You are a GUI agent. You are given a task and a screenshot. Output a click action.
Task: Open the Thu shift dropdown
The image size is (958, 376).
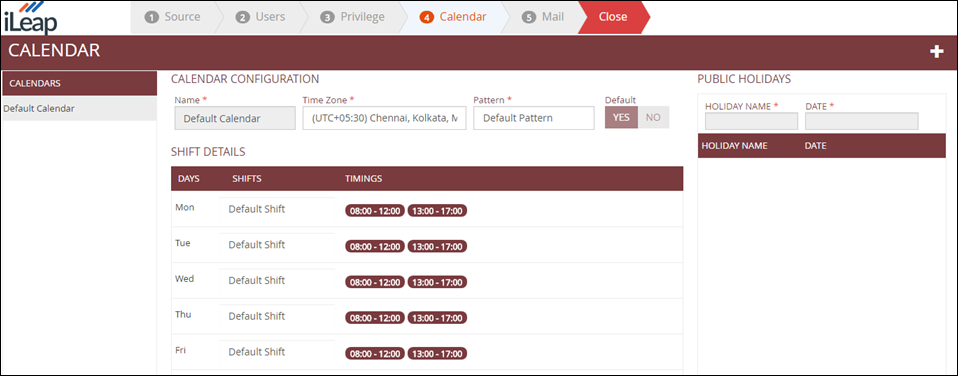pyautogui.click(x=277, y=316)
